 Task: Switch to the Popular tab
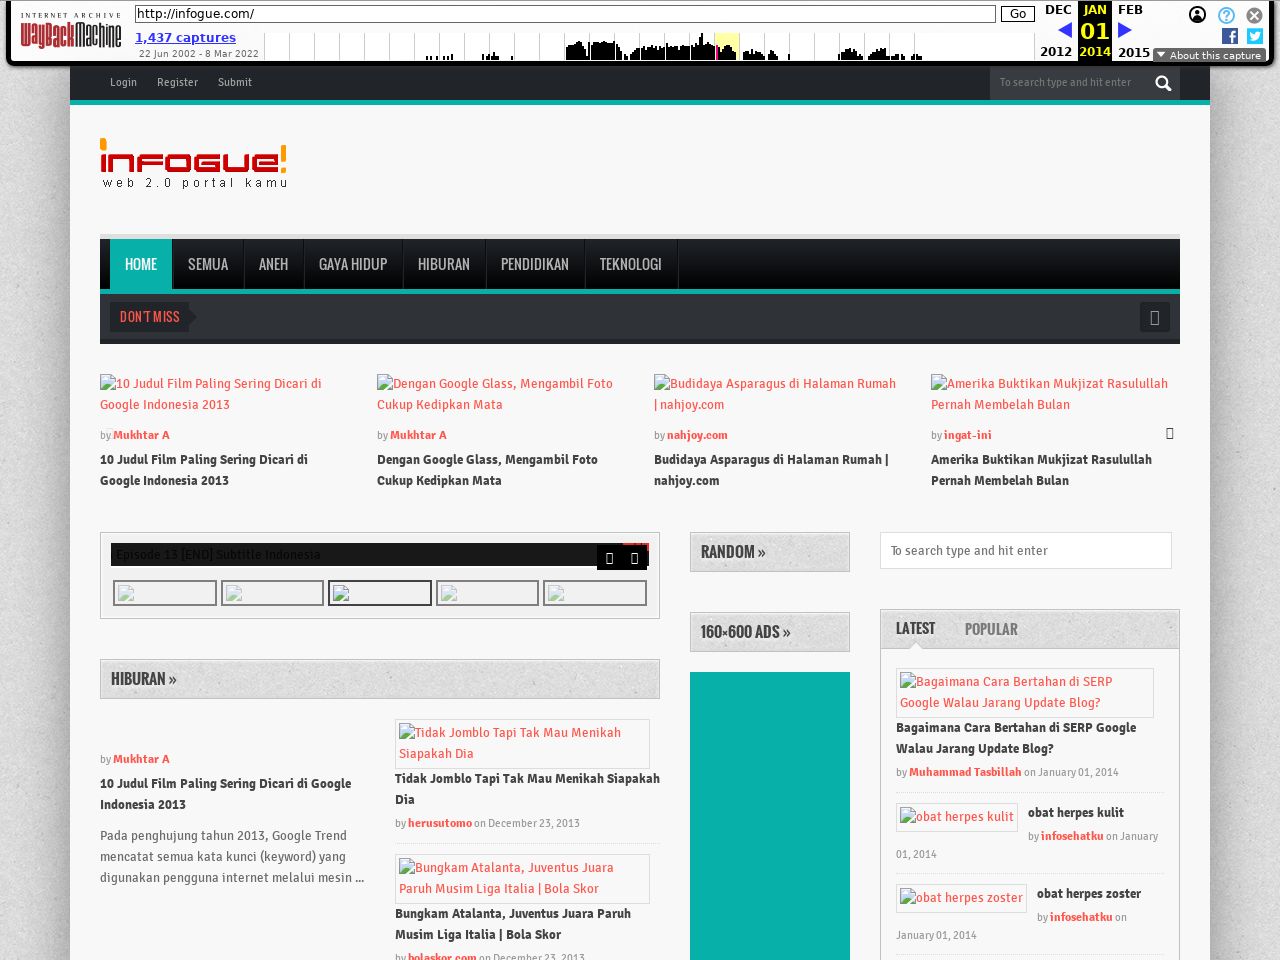click(x=990, y=629)
